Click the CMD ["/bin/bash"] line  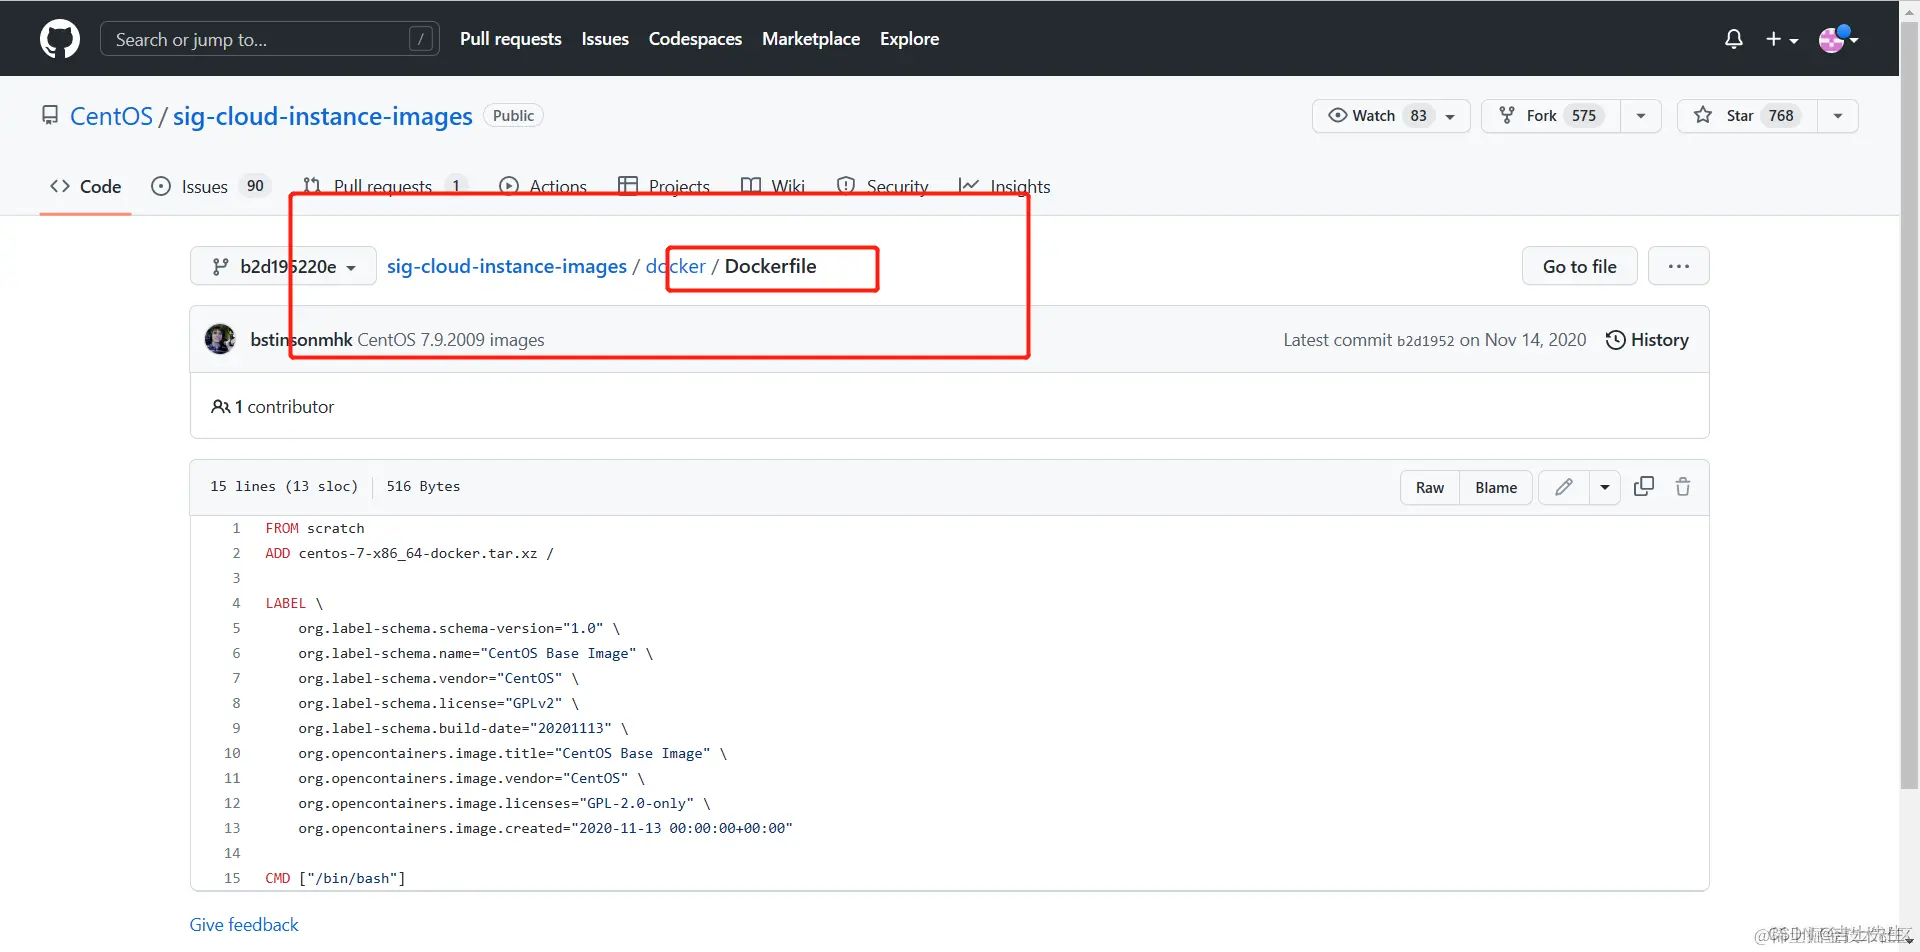[335, 878]
